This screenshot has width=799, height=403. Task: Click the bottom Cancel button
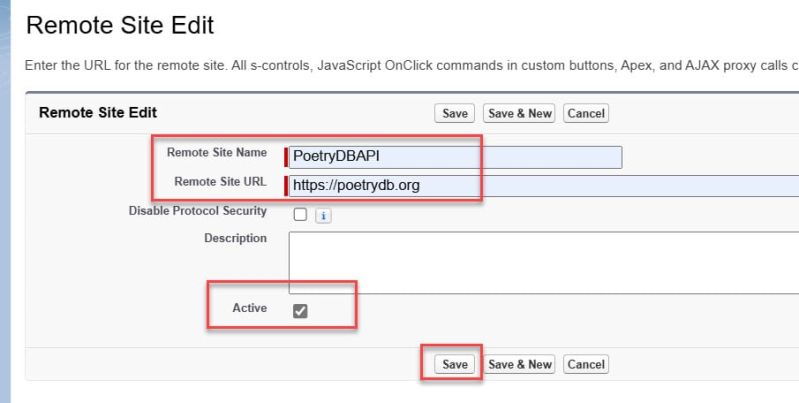(x=586, y=364)
